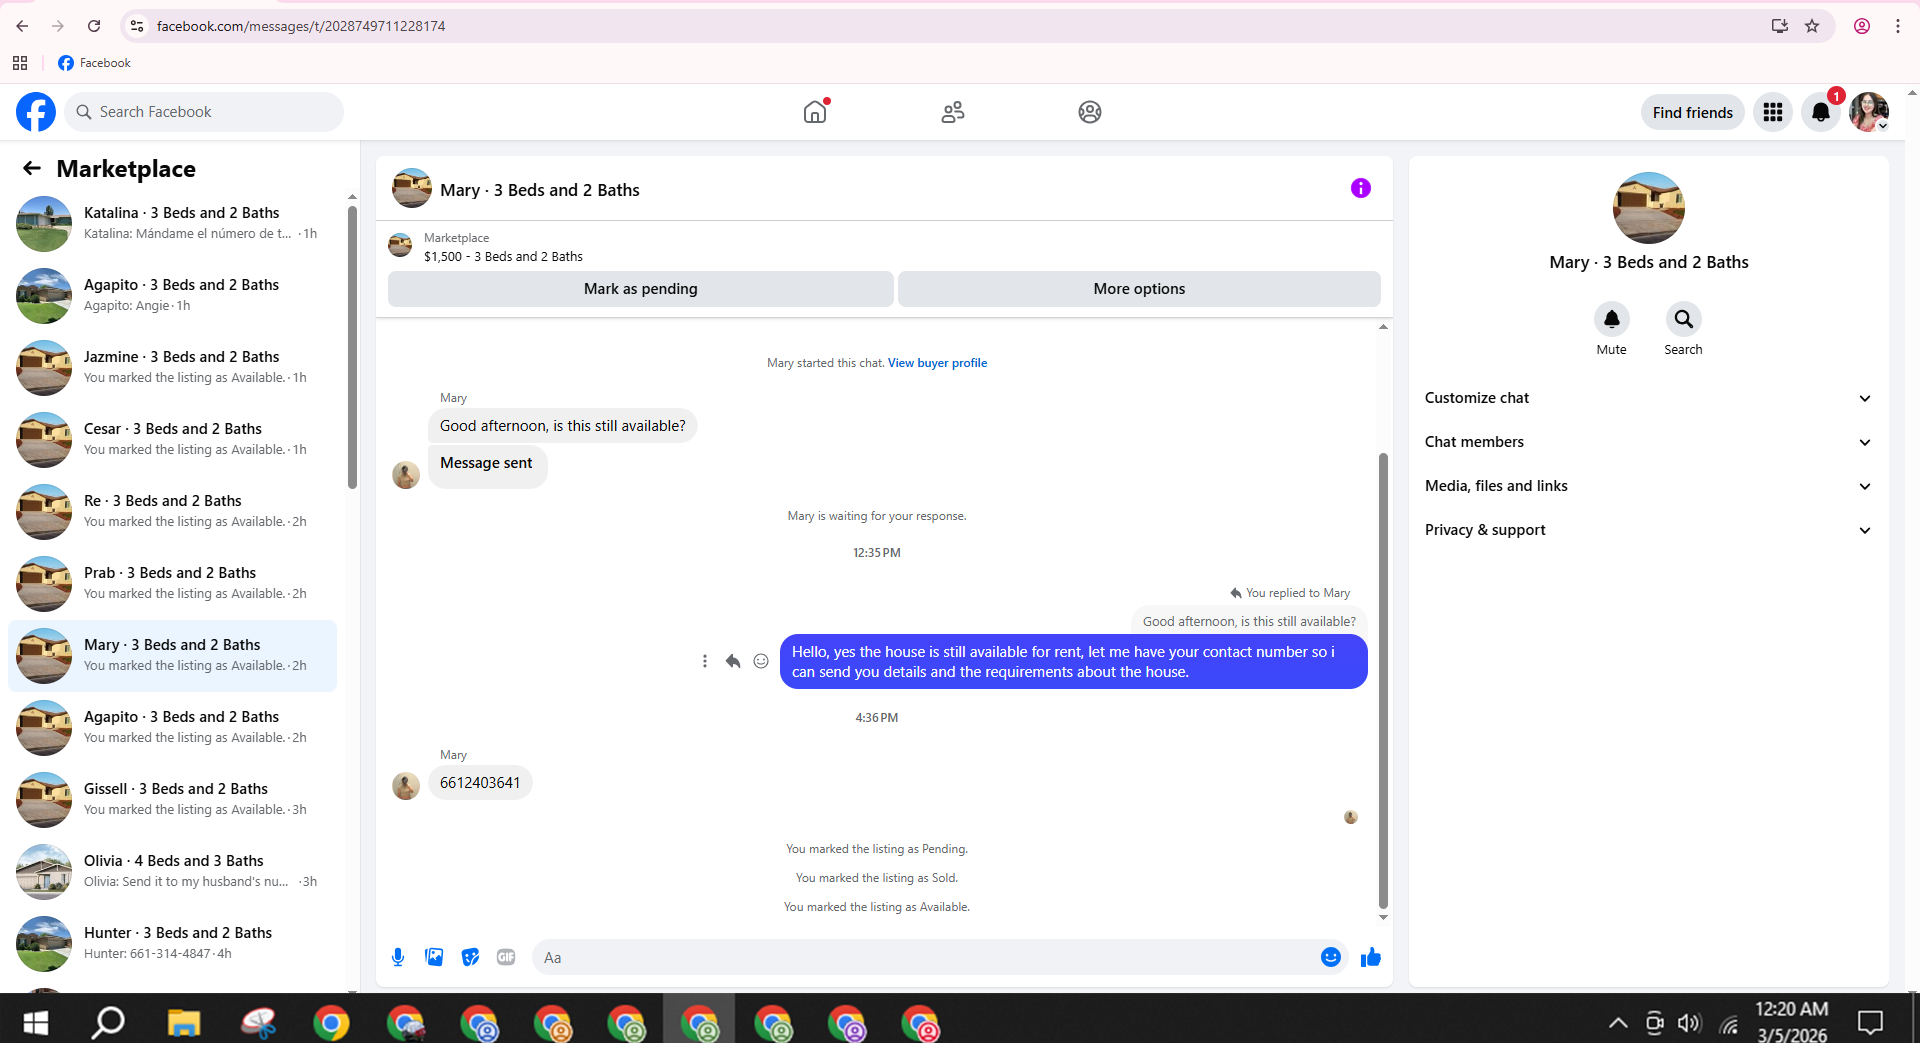Open Olivia 4 Beds and 3 Baths chat
This screenshot has height=1043, width=1920.
coord(173,871)
